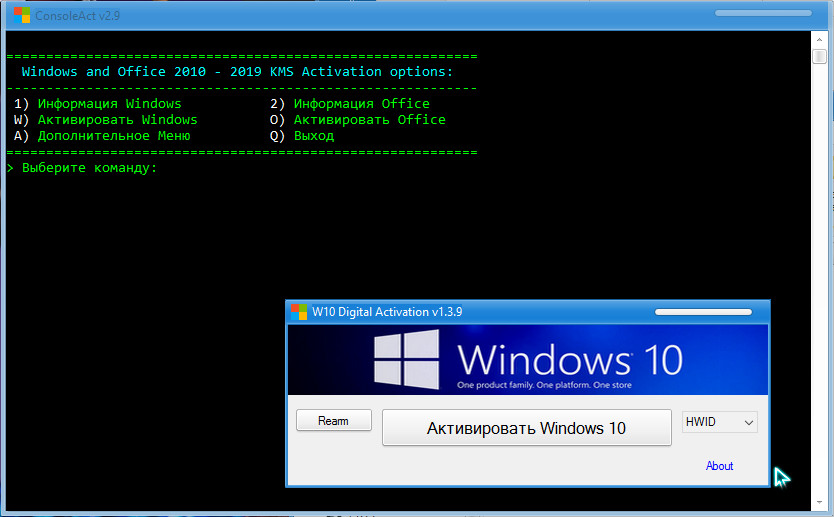This screenshot has height=517, width=834.
Task: Choose the 'Активировать Office' console option
Action: (x=369, y=119)
